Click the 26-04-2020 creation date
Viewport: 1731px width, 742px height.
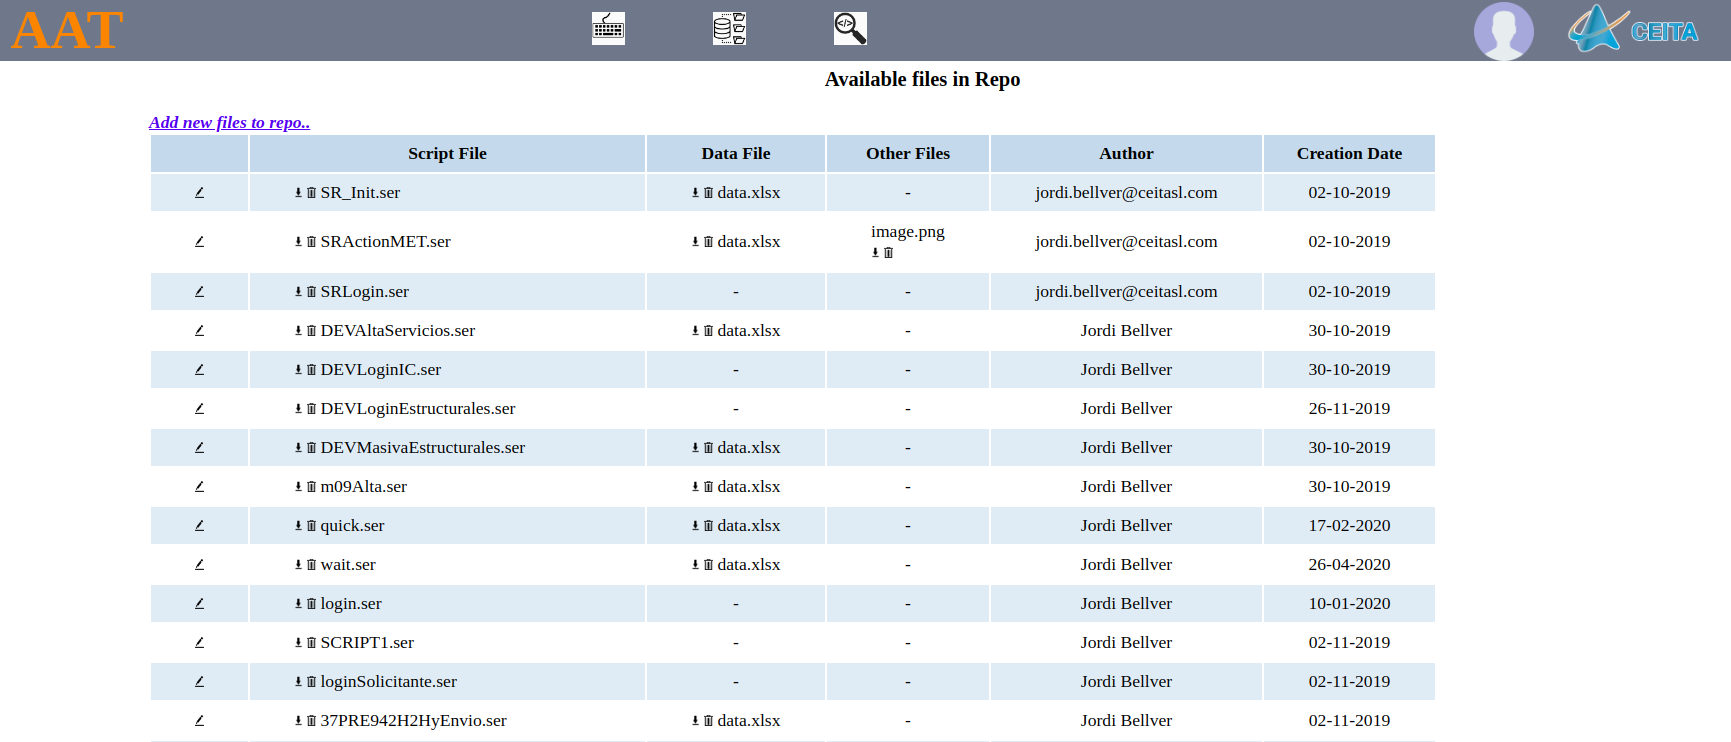(x=1349, y=564)
